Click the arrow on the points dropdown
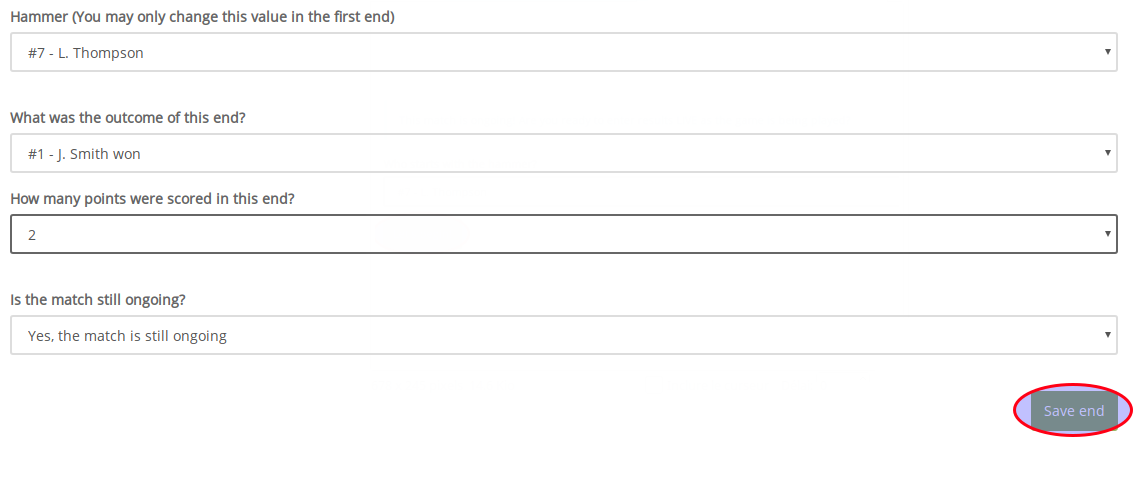1133x489 pixels. pyautogui.click(x=1107, y=234)
